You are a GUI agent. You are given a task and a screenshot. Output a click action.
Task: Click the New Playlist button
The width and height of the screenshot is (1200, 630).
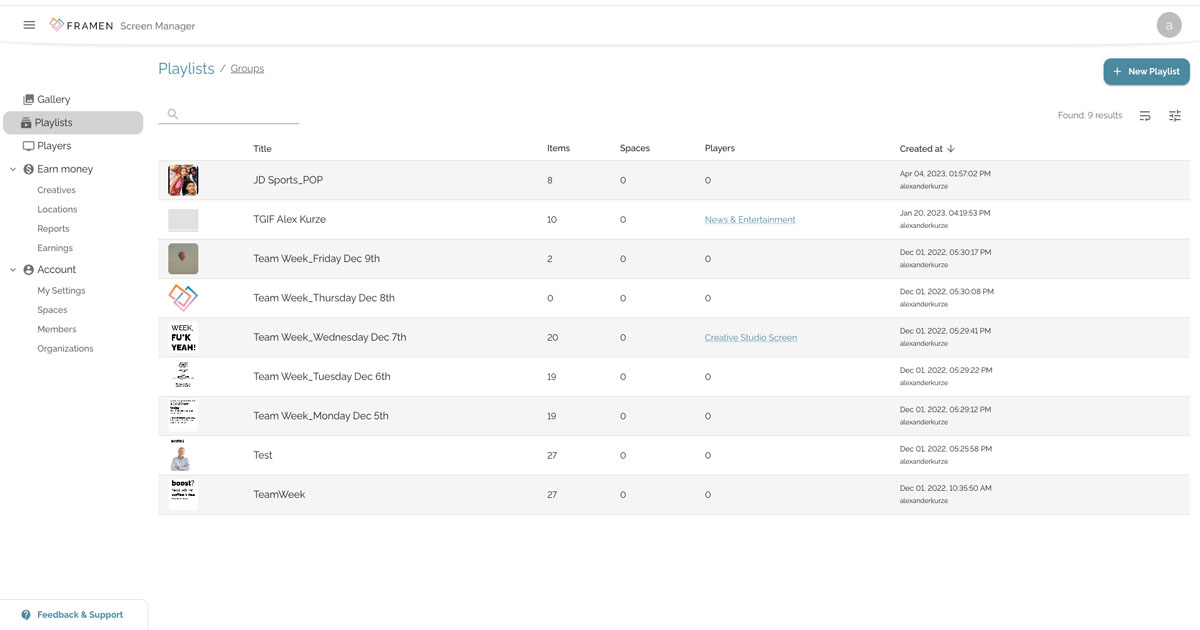(x=1146, y=71)
